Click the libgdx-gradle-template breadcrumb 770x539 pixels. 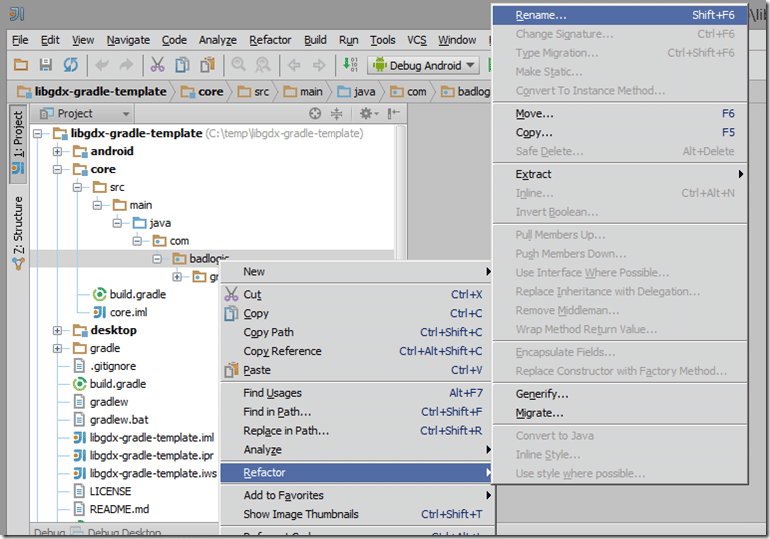[92, 92]
